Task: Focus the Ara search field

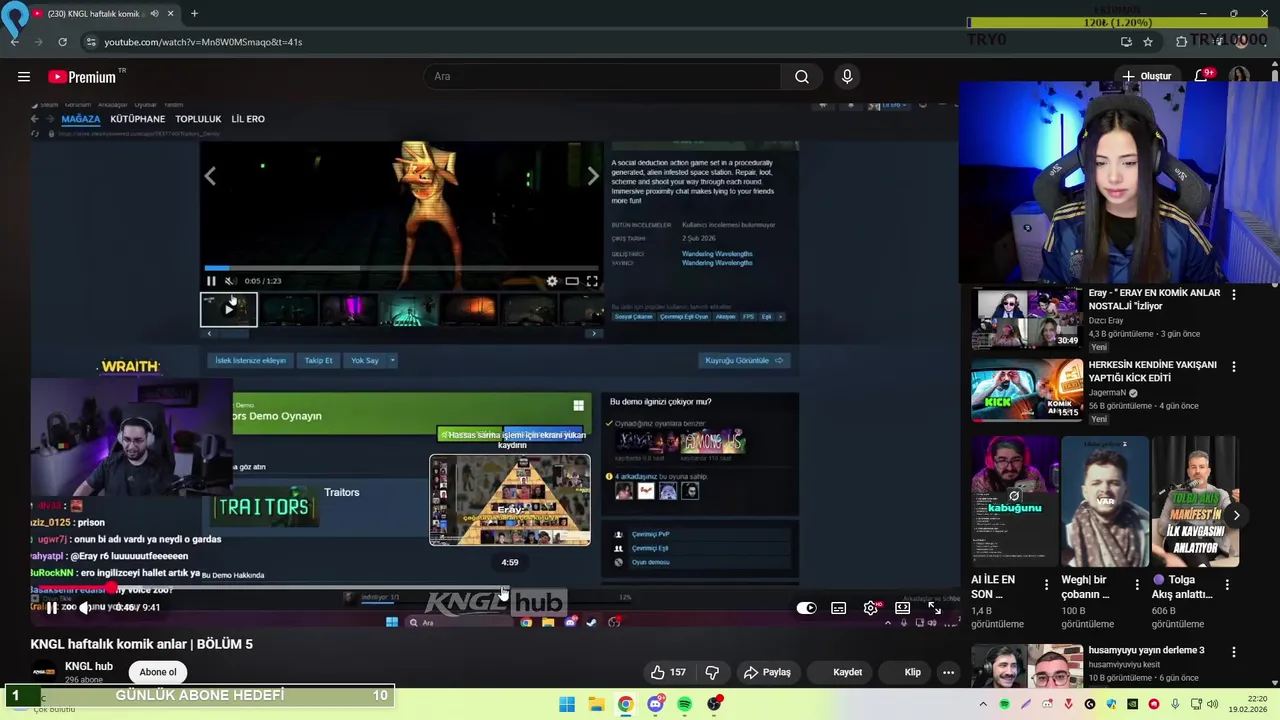Action: [x=603, y=76]
